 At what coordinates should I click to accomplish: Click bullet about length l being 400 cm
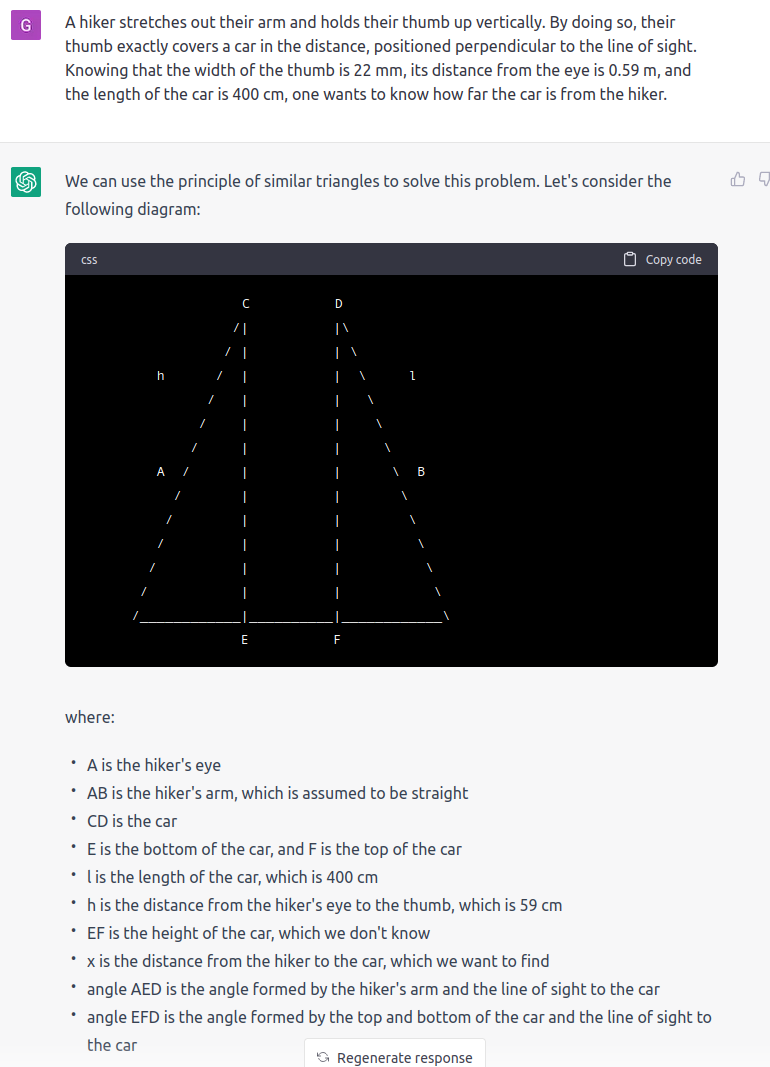(x=232, y=876)
